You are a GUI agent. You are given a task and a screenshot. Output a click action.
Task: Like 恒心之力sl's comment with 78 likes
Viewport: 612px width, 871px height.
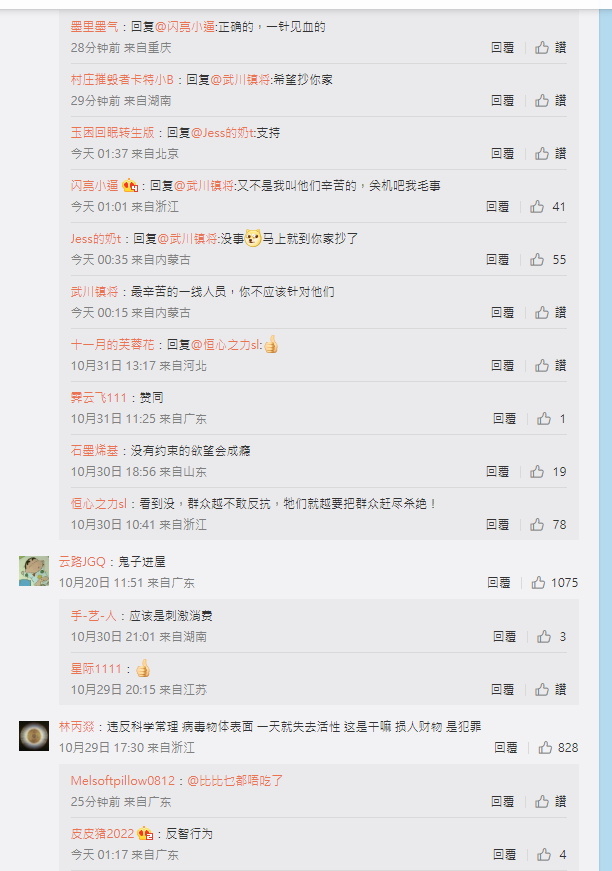tap(548, 524)
